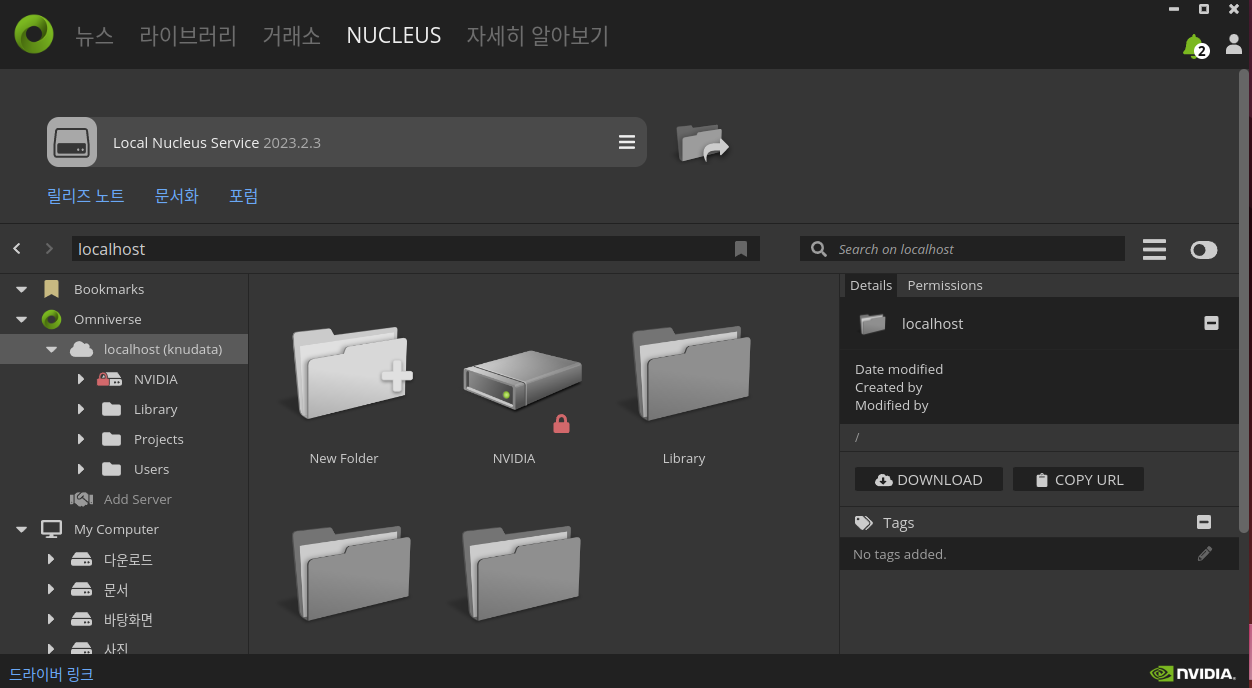Click the My Computer monitor icon
Image resolution: width=1252 pixels, height=688 pixels.
[x=51, y=529]
